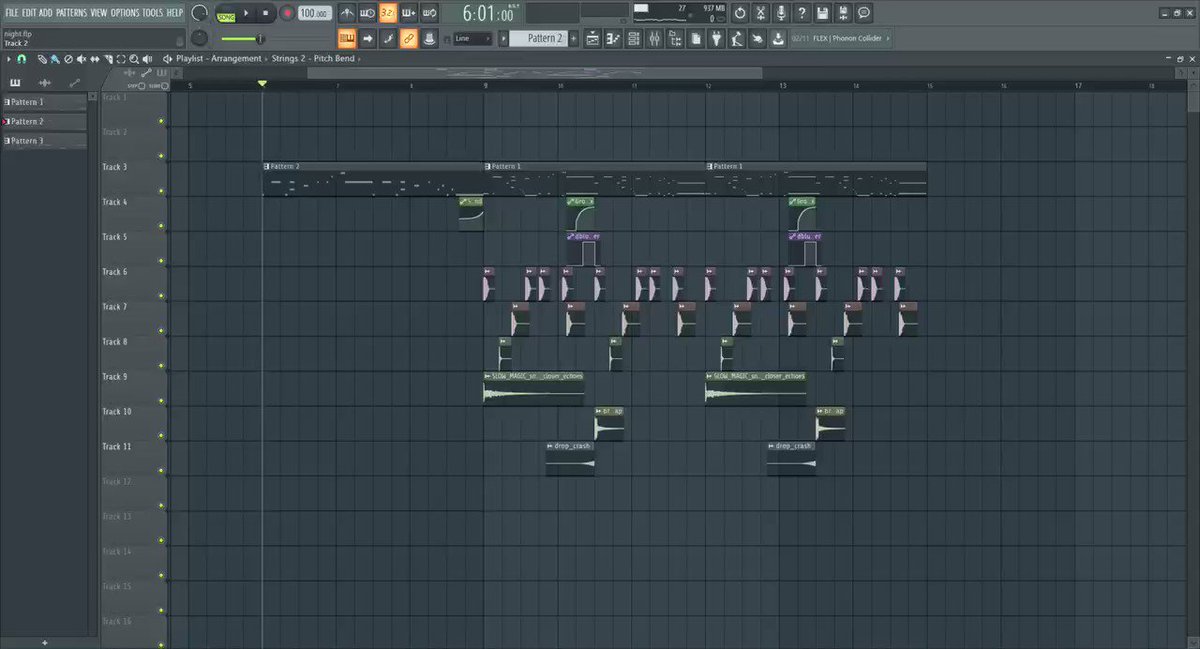
Task: Open the Piano roll view icon
Action: click(614, 38)
